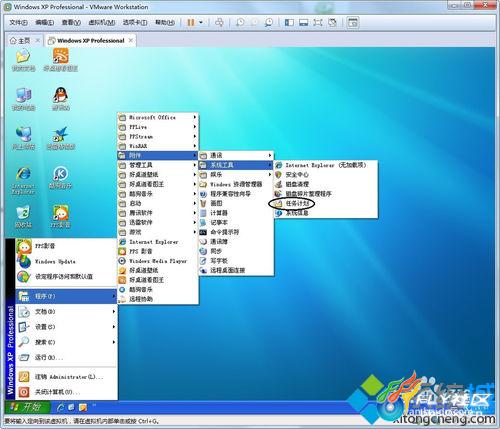
Task: Expand the 管理工具 submenu
Action: [158, 165]
